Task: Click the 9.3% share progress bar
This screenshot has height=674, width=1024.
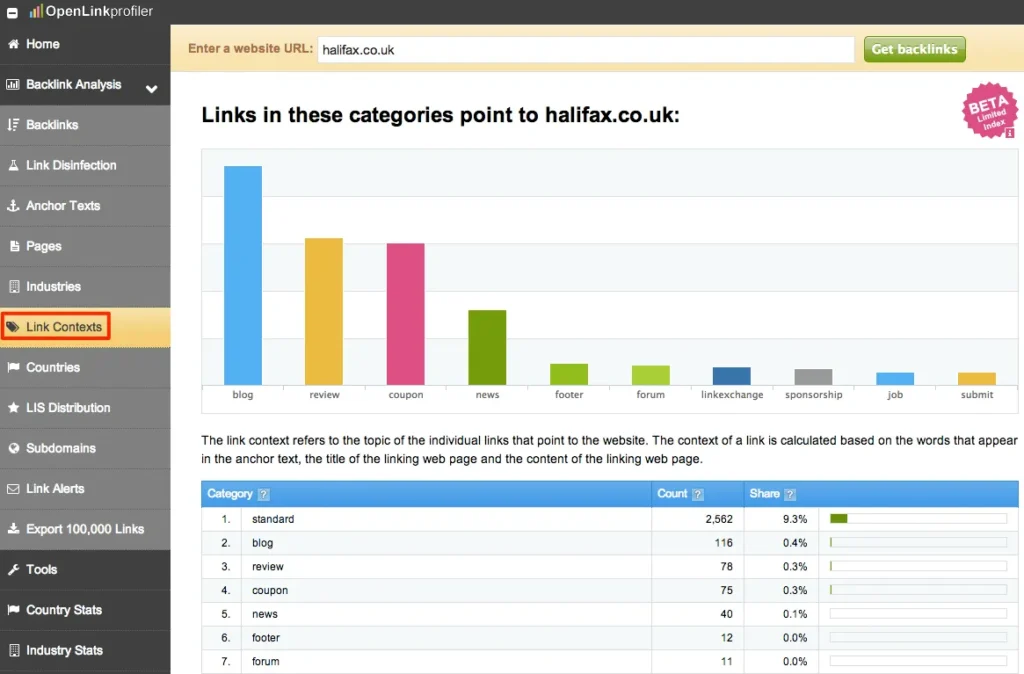Action: coord(918,519)
